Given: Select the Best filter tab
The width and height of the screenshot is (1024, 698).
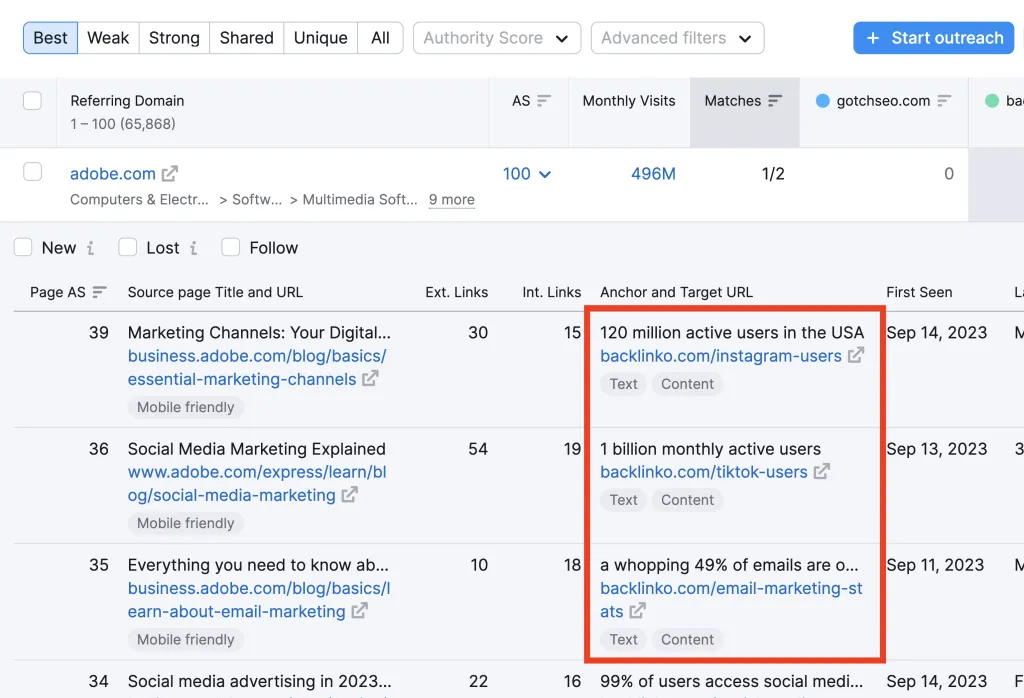Looking at the screenshot, I should coord(50,38).
